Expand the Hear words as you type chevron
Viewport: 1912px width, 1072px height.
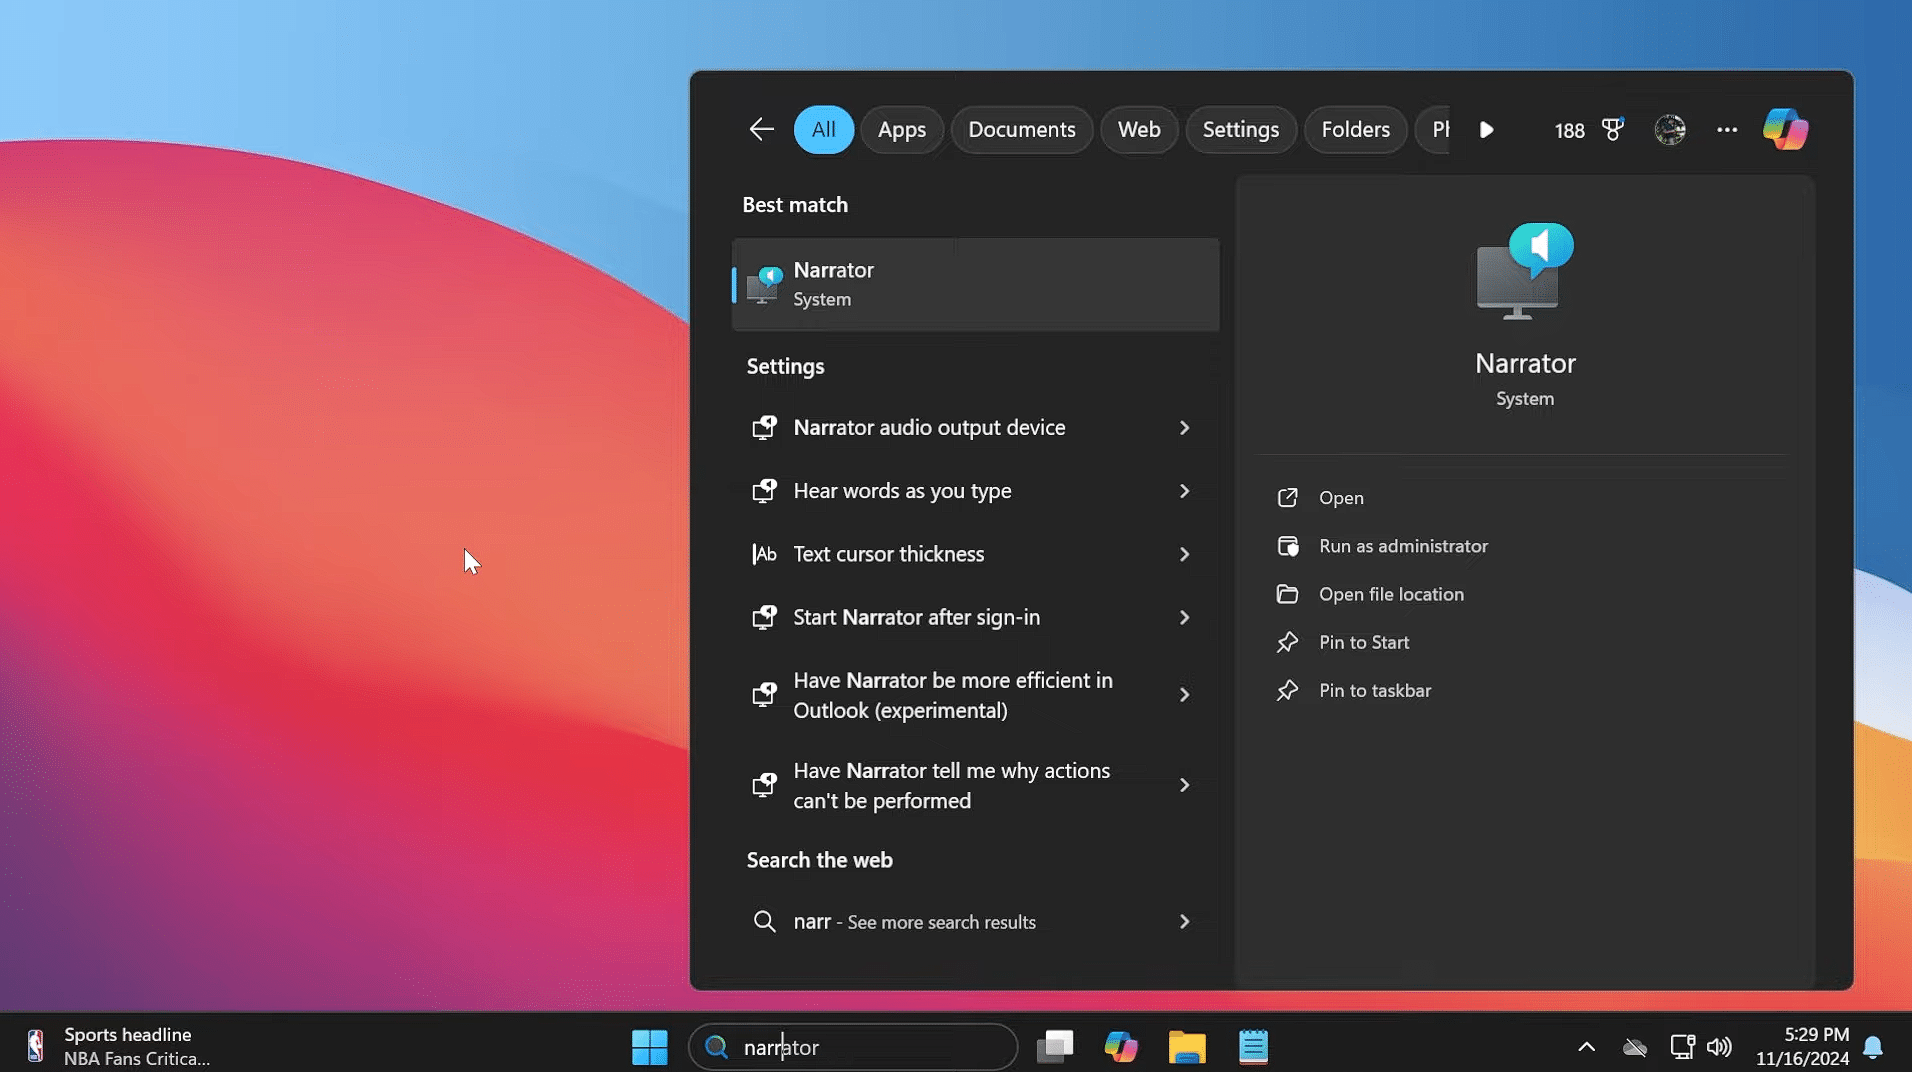pos(1184,491)
